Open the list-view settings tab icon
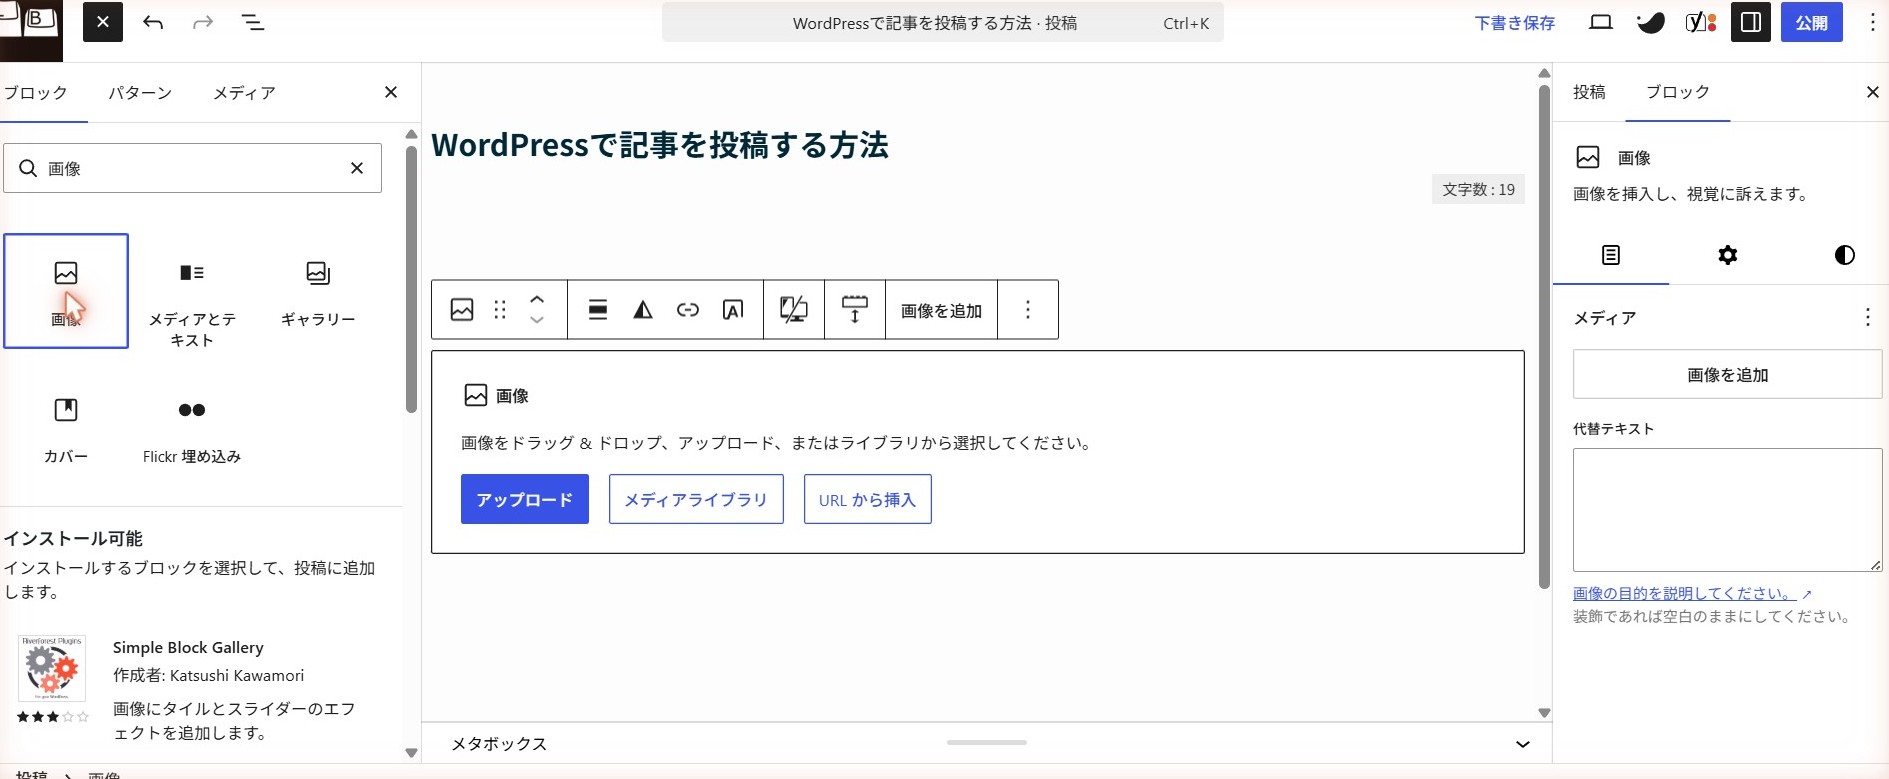The height and width of the screenshot is (779, 1889). tap(1611, 255)
